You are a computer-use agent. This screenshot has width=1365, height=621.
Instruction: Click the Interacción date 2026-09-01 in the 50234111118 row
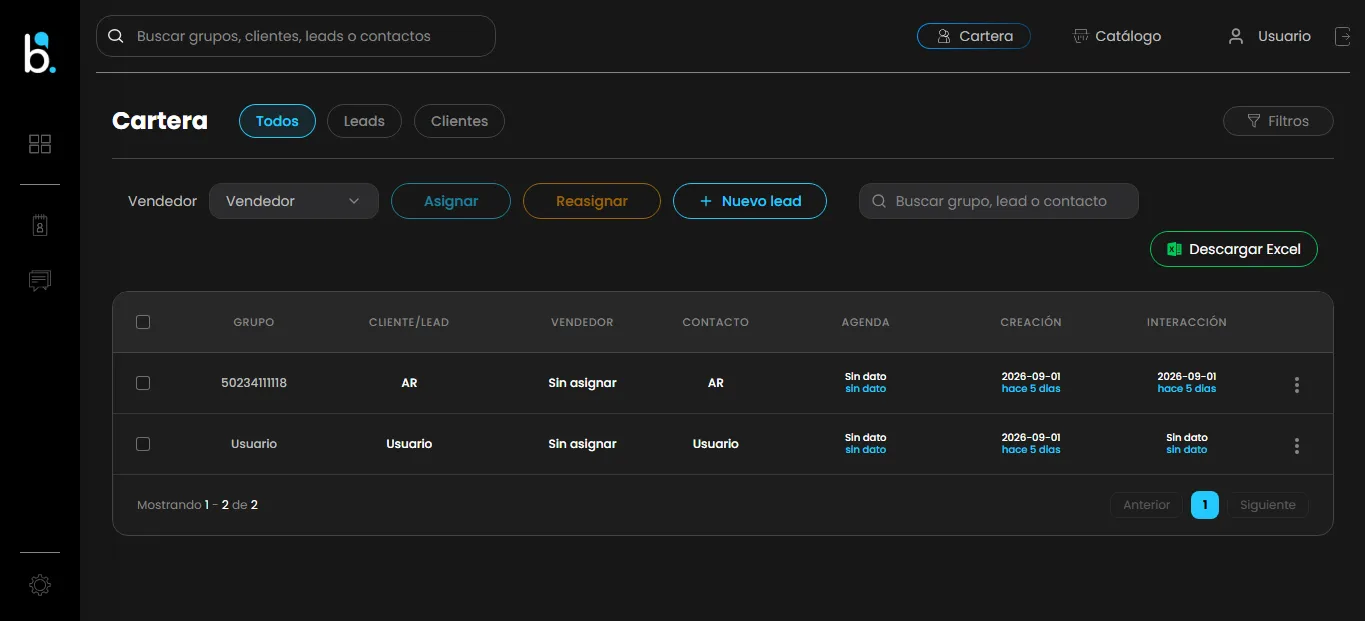1187,377
